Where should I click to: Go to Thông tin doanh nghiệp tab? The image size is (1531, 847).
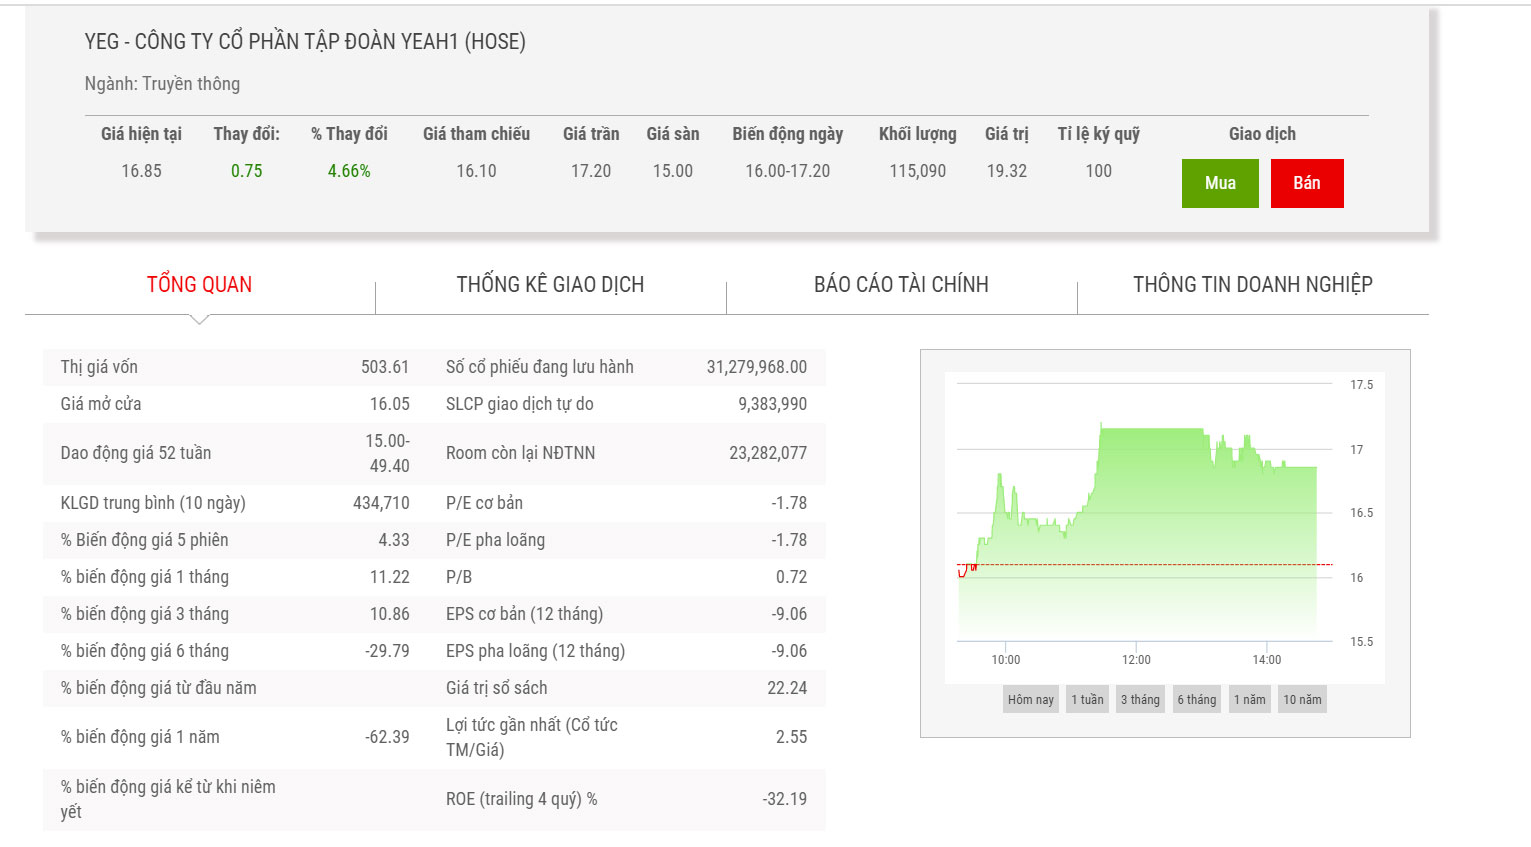[1252, 285]
